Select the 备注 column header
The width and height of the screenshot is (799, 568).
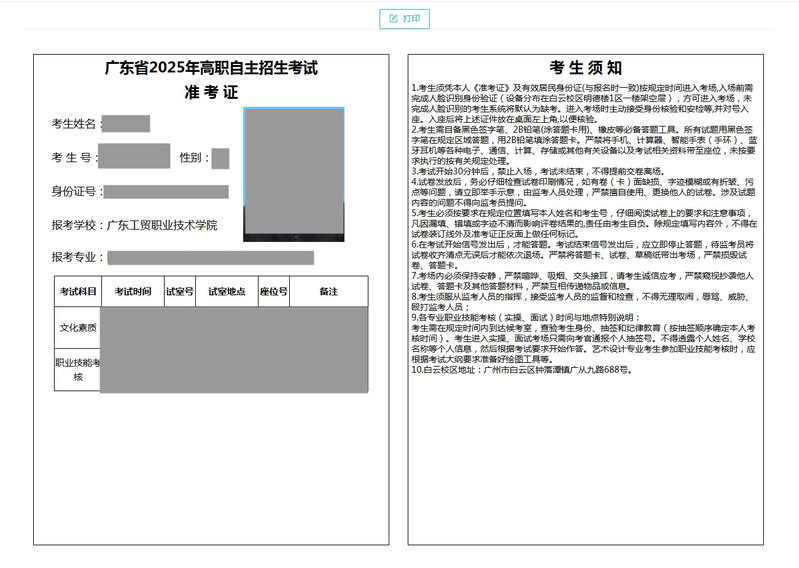coord(328,292)
